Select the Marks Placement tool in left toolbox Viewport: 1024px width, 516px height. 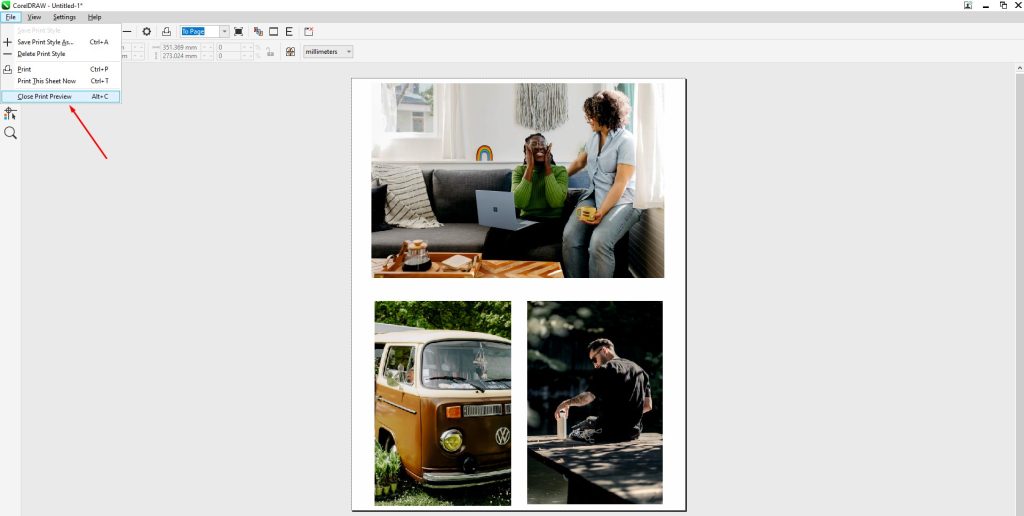(10, 114)
